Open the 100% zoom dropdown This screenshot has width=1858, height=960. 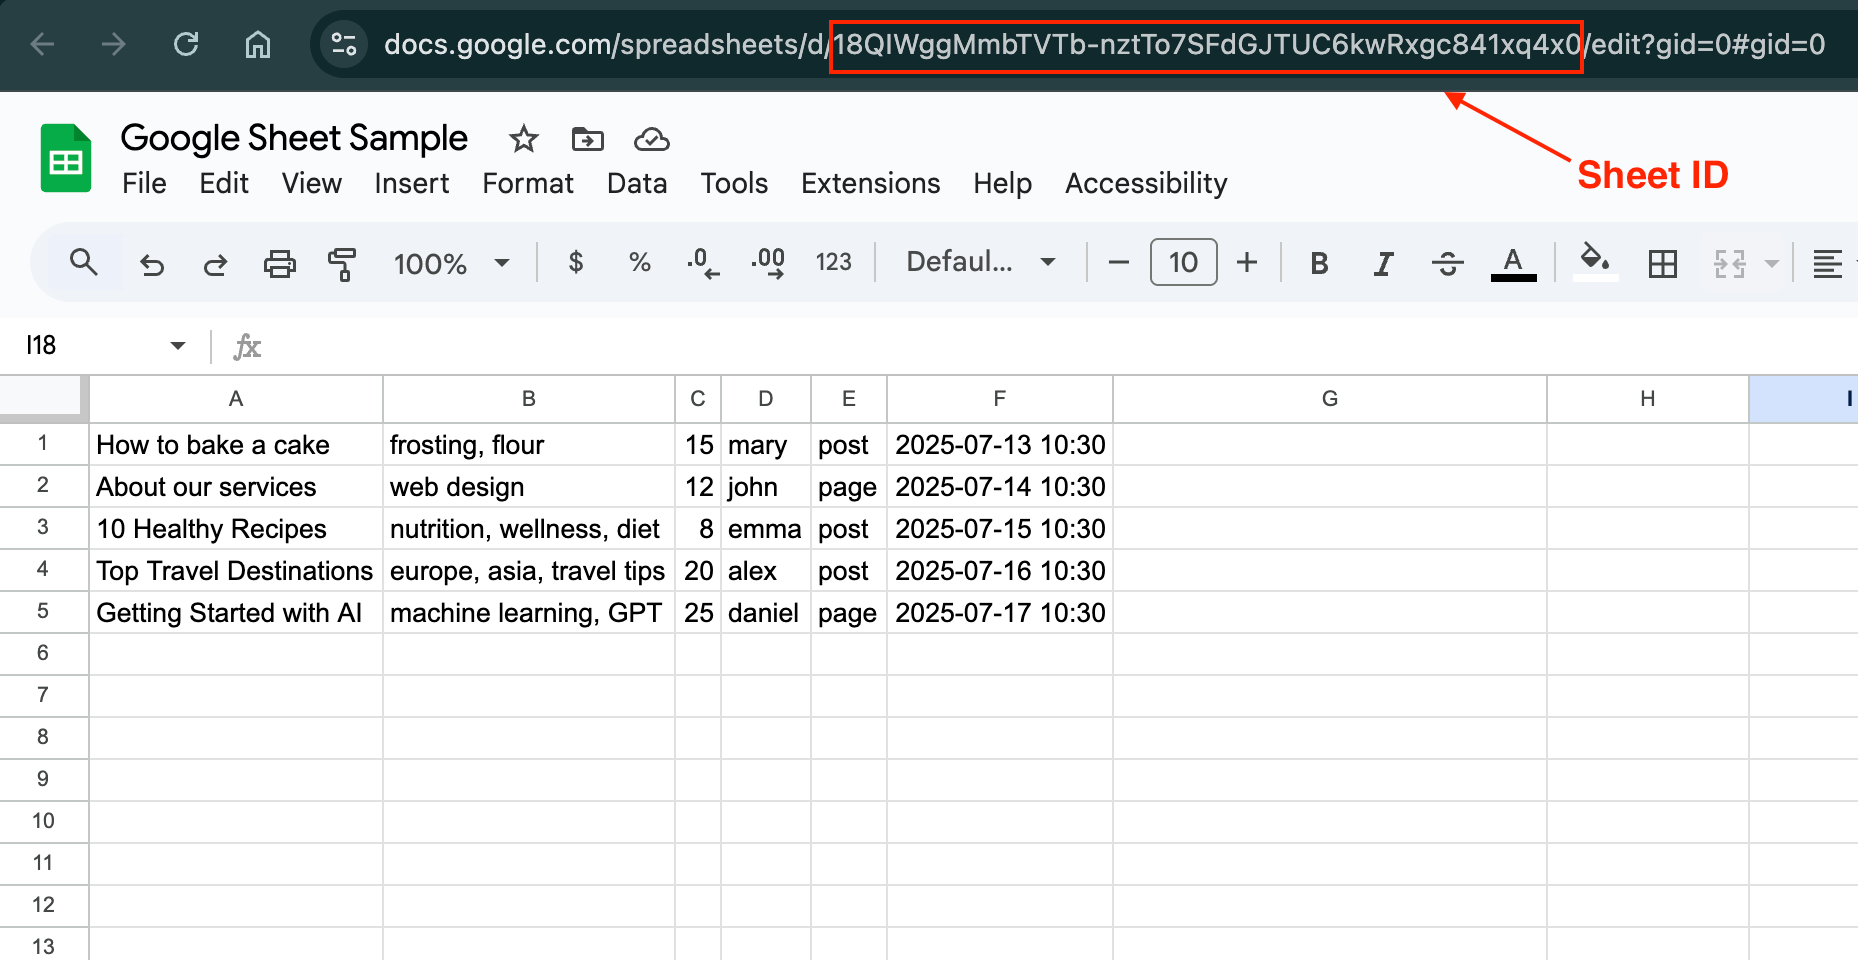pos(451,263)
